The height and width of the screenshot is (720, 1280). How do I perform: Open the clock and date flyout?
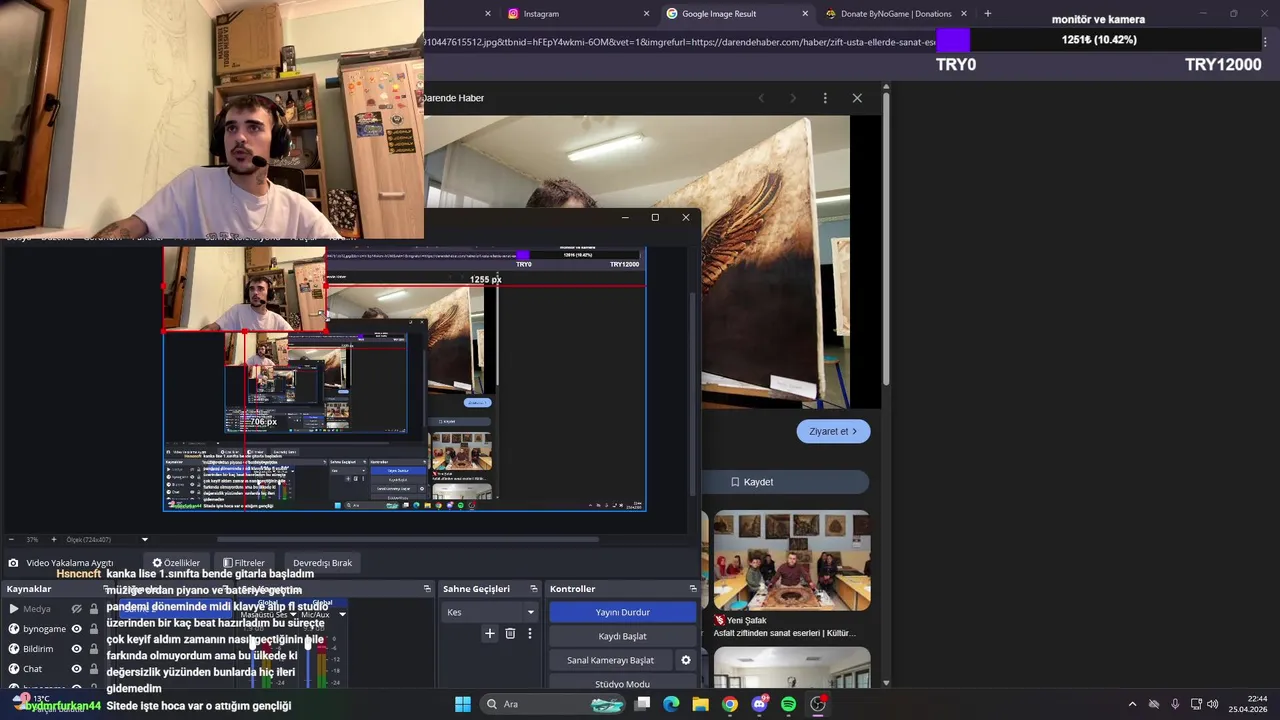coord(1249,704)
